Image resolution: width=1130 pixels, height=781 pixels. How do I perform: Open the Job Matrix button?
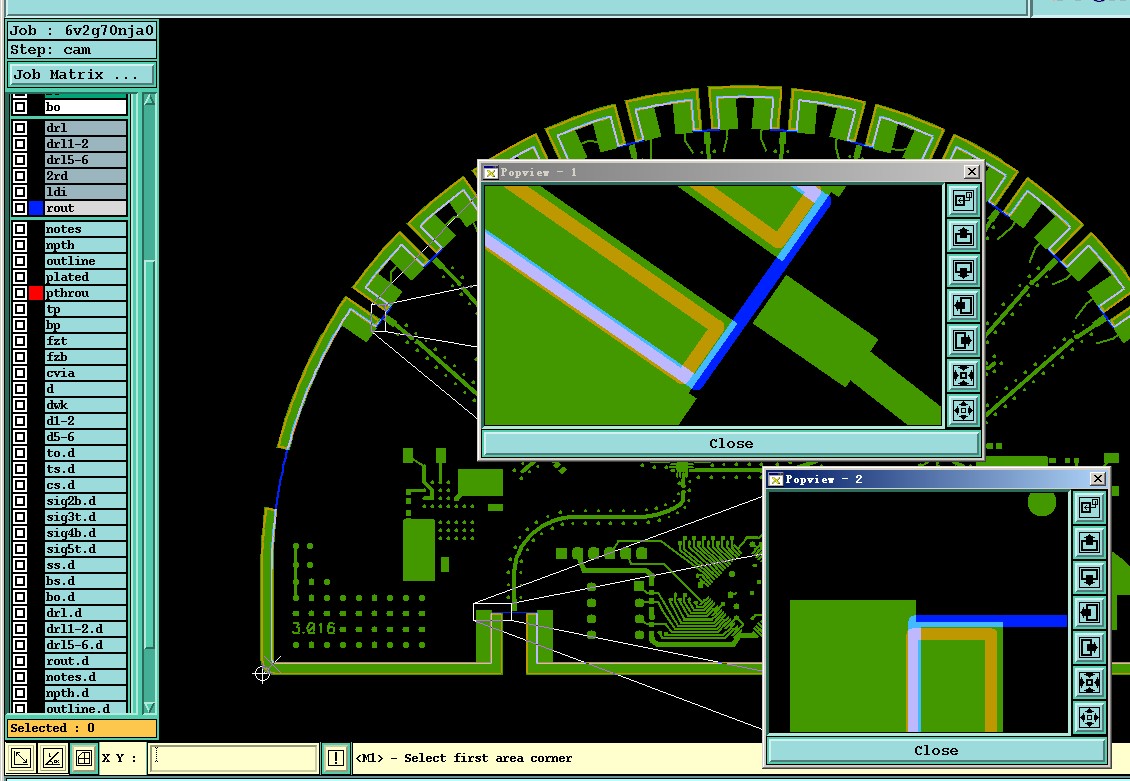coord(81,74)
